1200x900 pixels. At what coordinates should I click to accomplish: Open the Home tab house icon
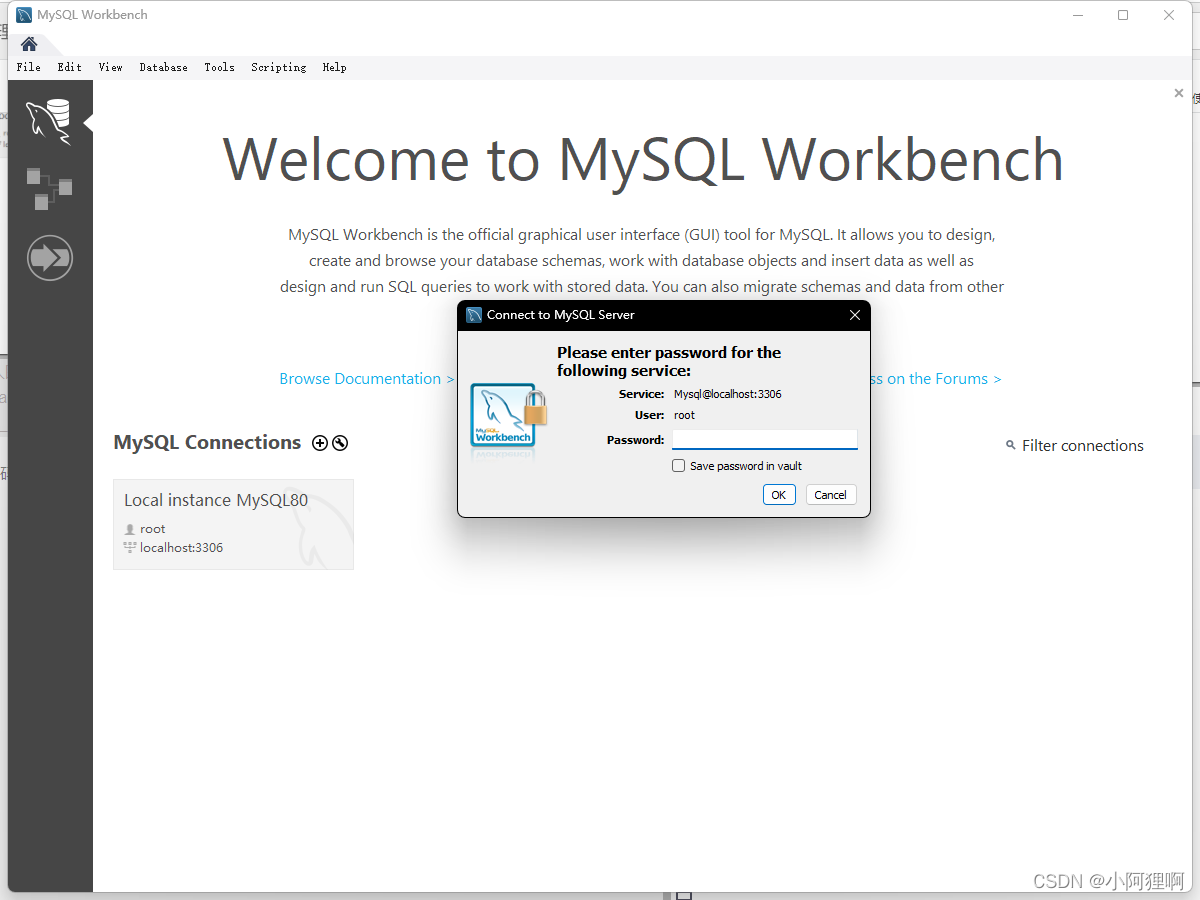click(x=29, y=44)
